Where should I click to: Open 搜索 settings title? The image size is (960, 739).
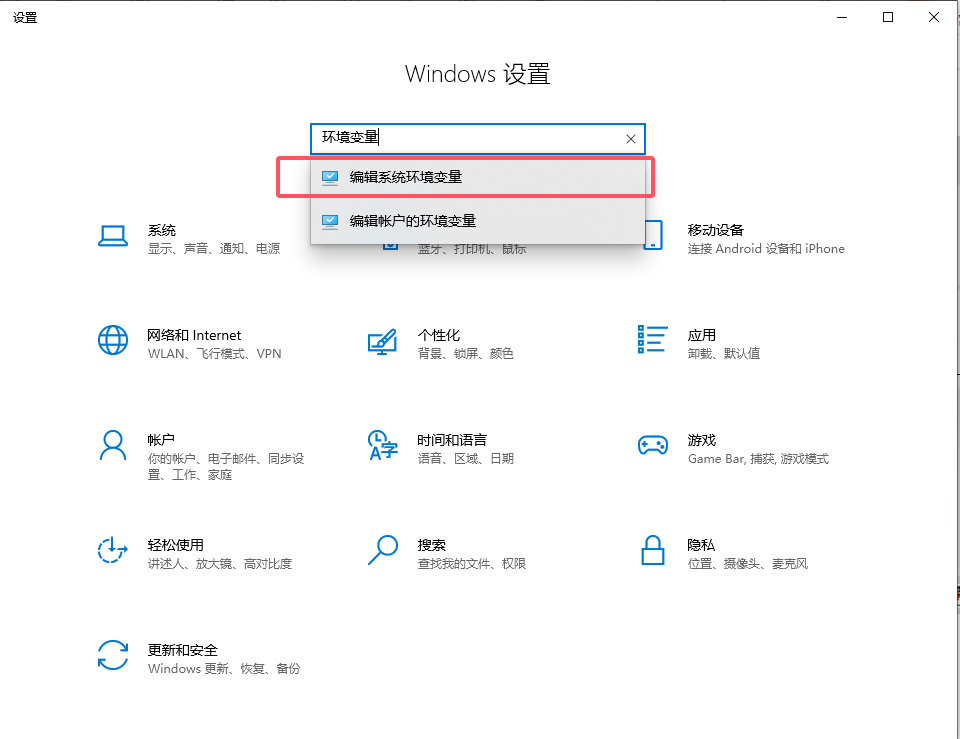[x=432, y=545]
